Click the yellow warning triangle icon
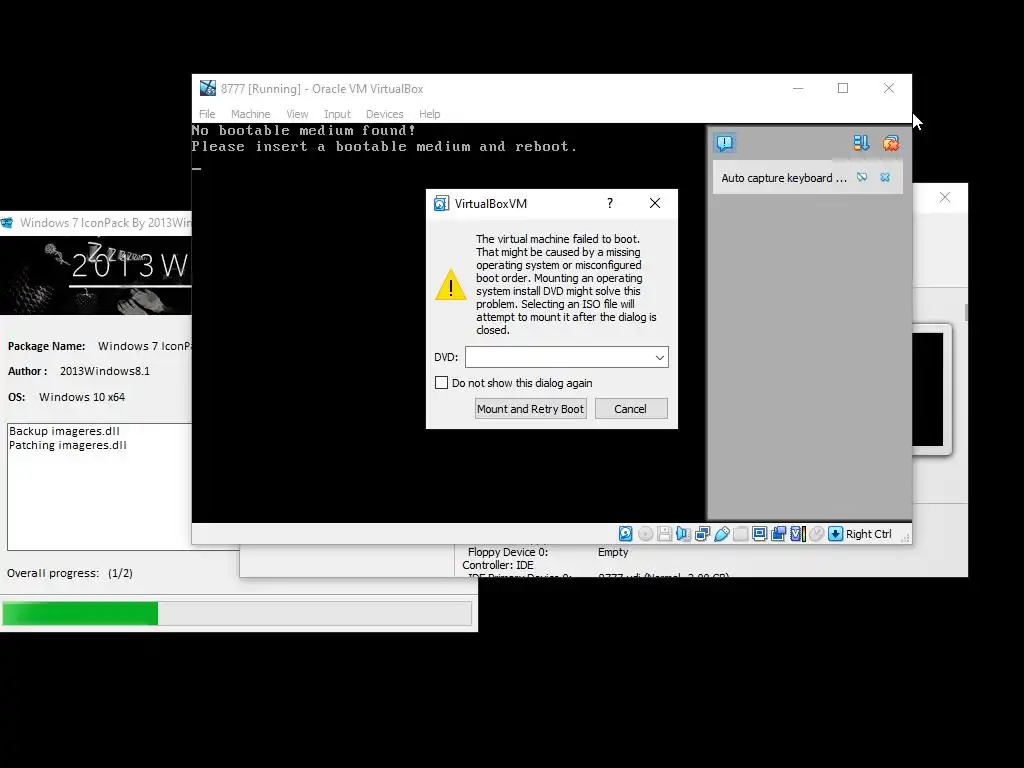The height and width of the screenshot is (768, 1024). (x=451, y=285)
